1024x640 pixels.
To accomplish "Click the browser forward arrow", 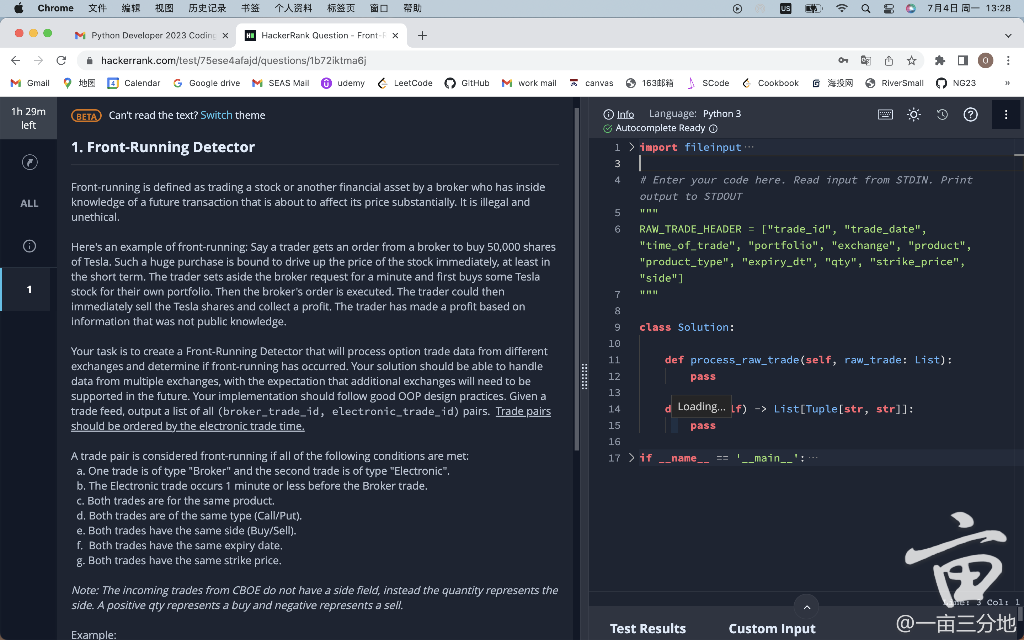I will point(39,60).
